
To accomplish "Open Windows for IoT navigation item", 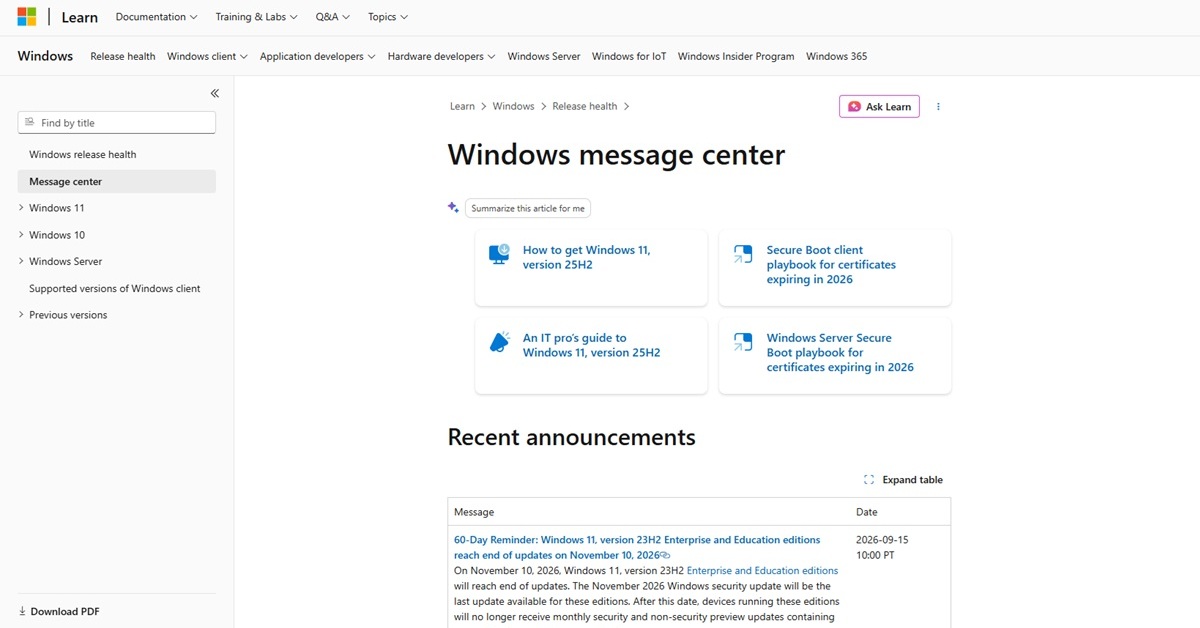I will [x=629, y=56].
